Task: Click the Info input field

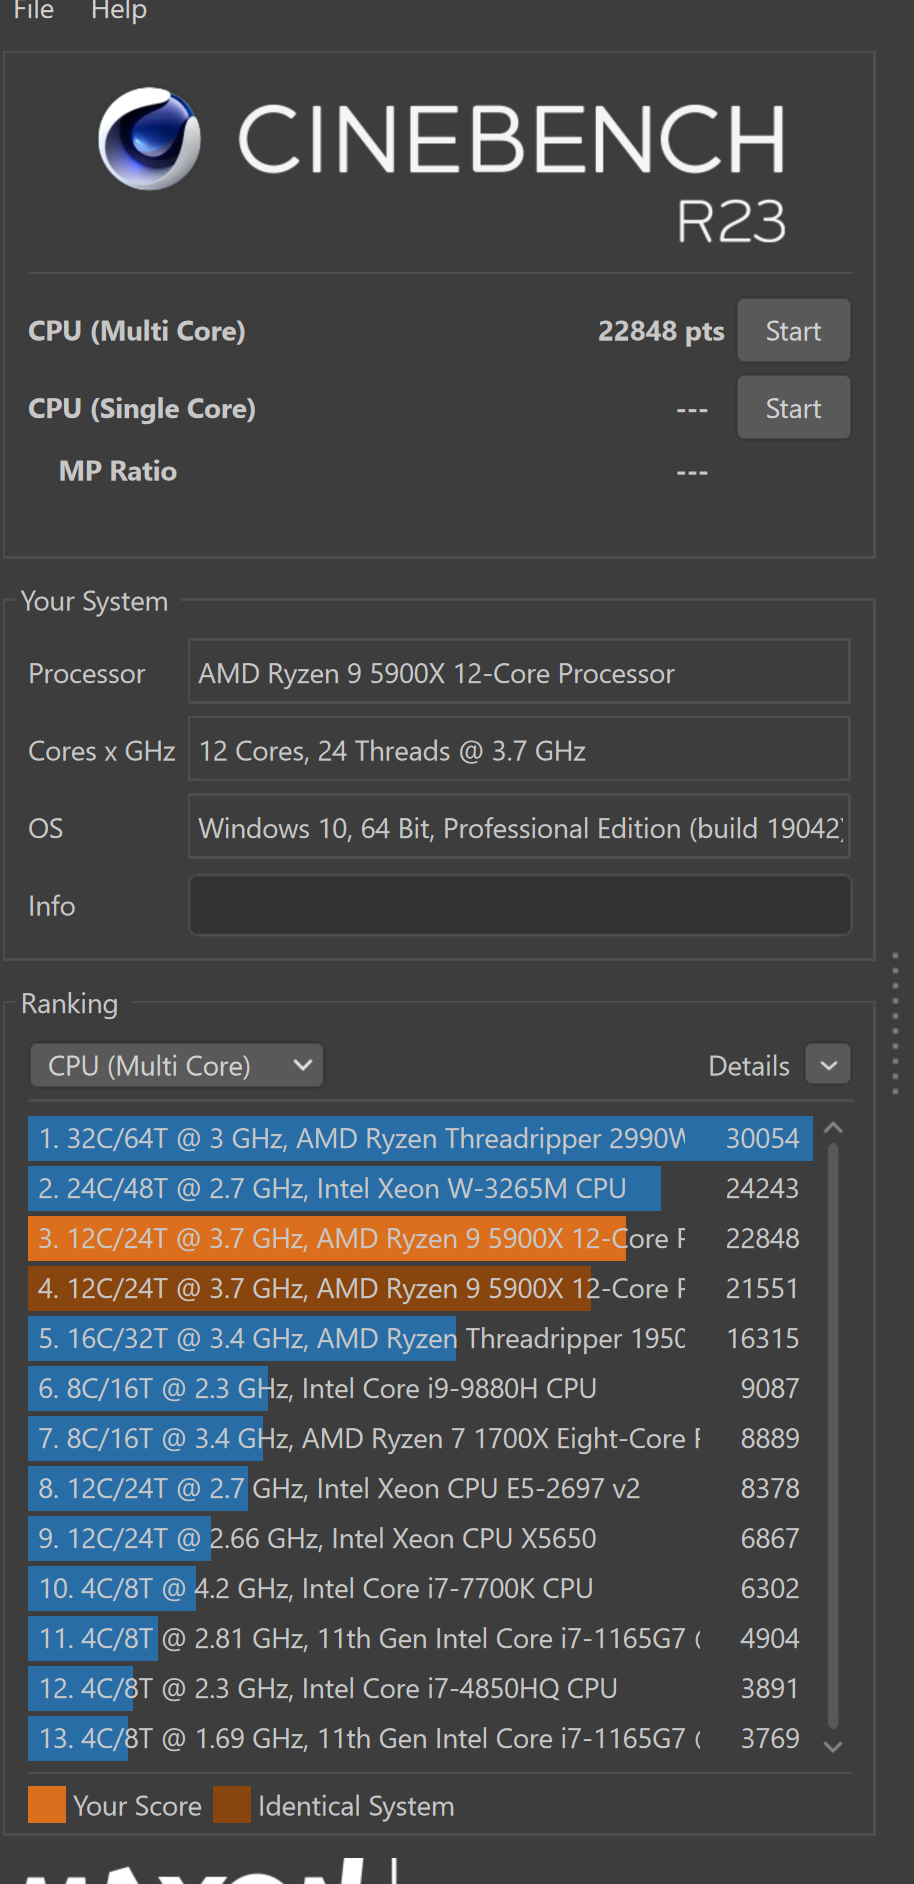Action: (x=520, y=906)
